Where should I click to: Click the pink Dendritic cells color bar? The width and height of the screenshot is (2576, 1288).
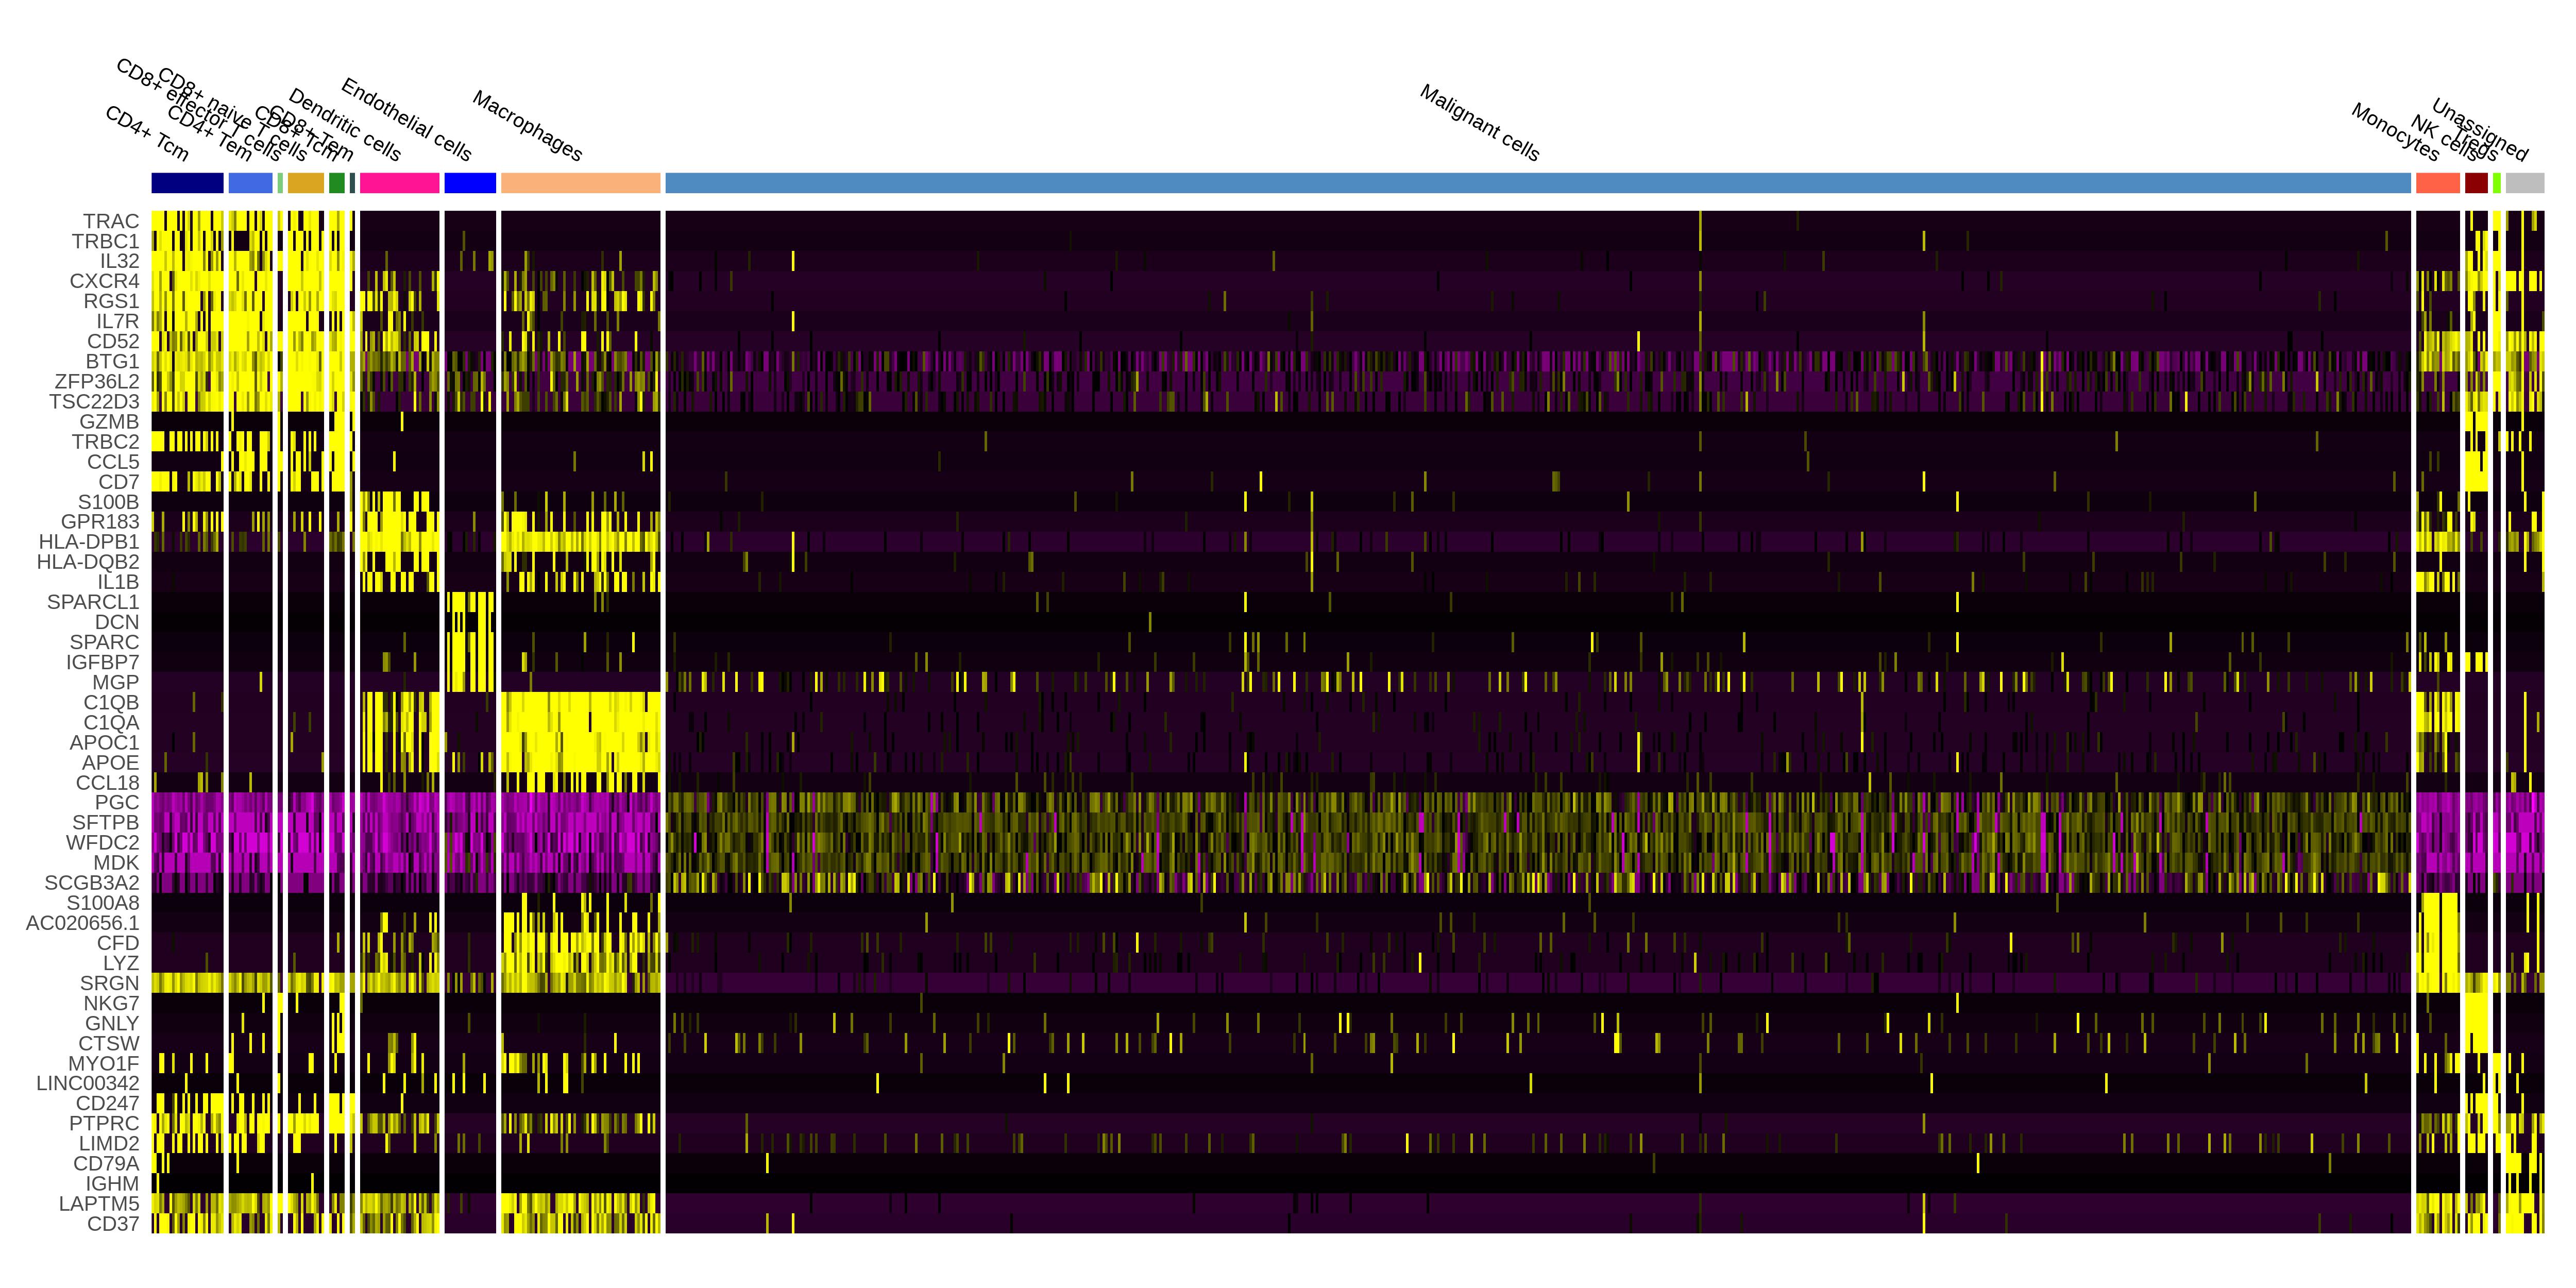(400, 183)
